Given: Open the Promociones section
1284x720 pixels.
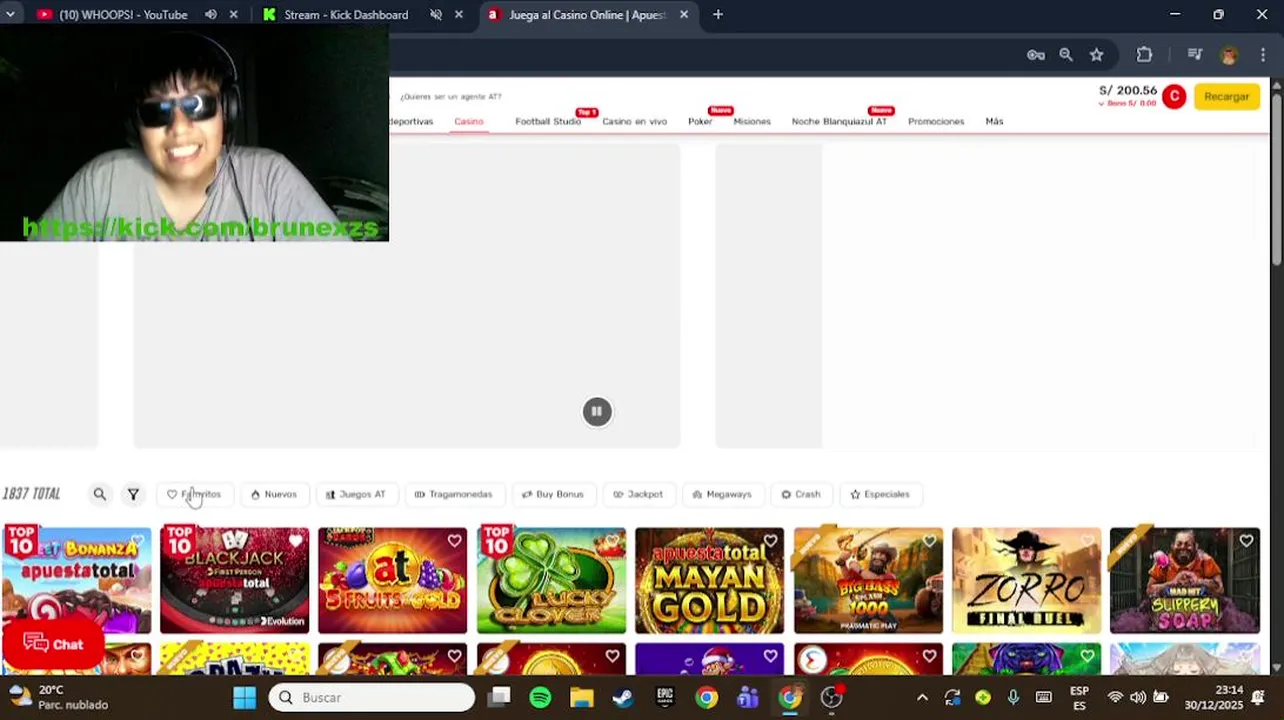Looking at the screenshot, I should click(x=936, y=121).
